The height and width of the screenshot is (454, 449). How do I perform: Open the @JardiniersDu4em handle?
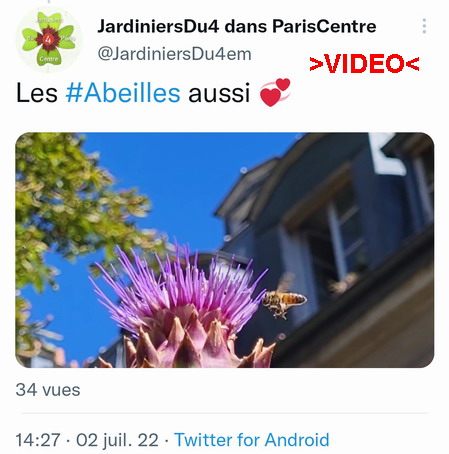174,54
